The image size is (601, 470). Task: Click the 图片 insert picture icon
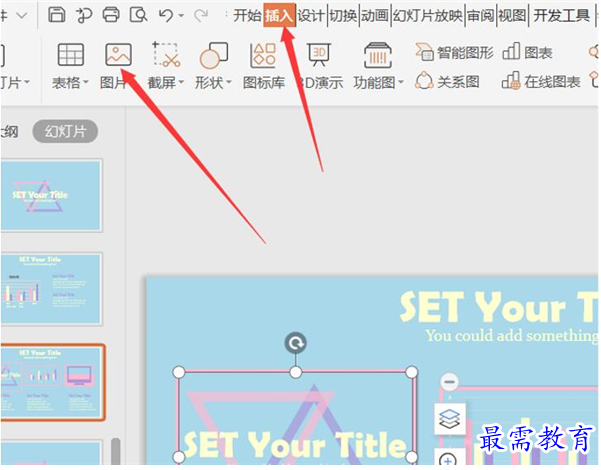(118, 54)
